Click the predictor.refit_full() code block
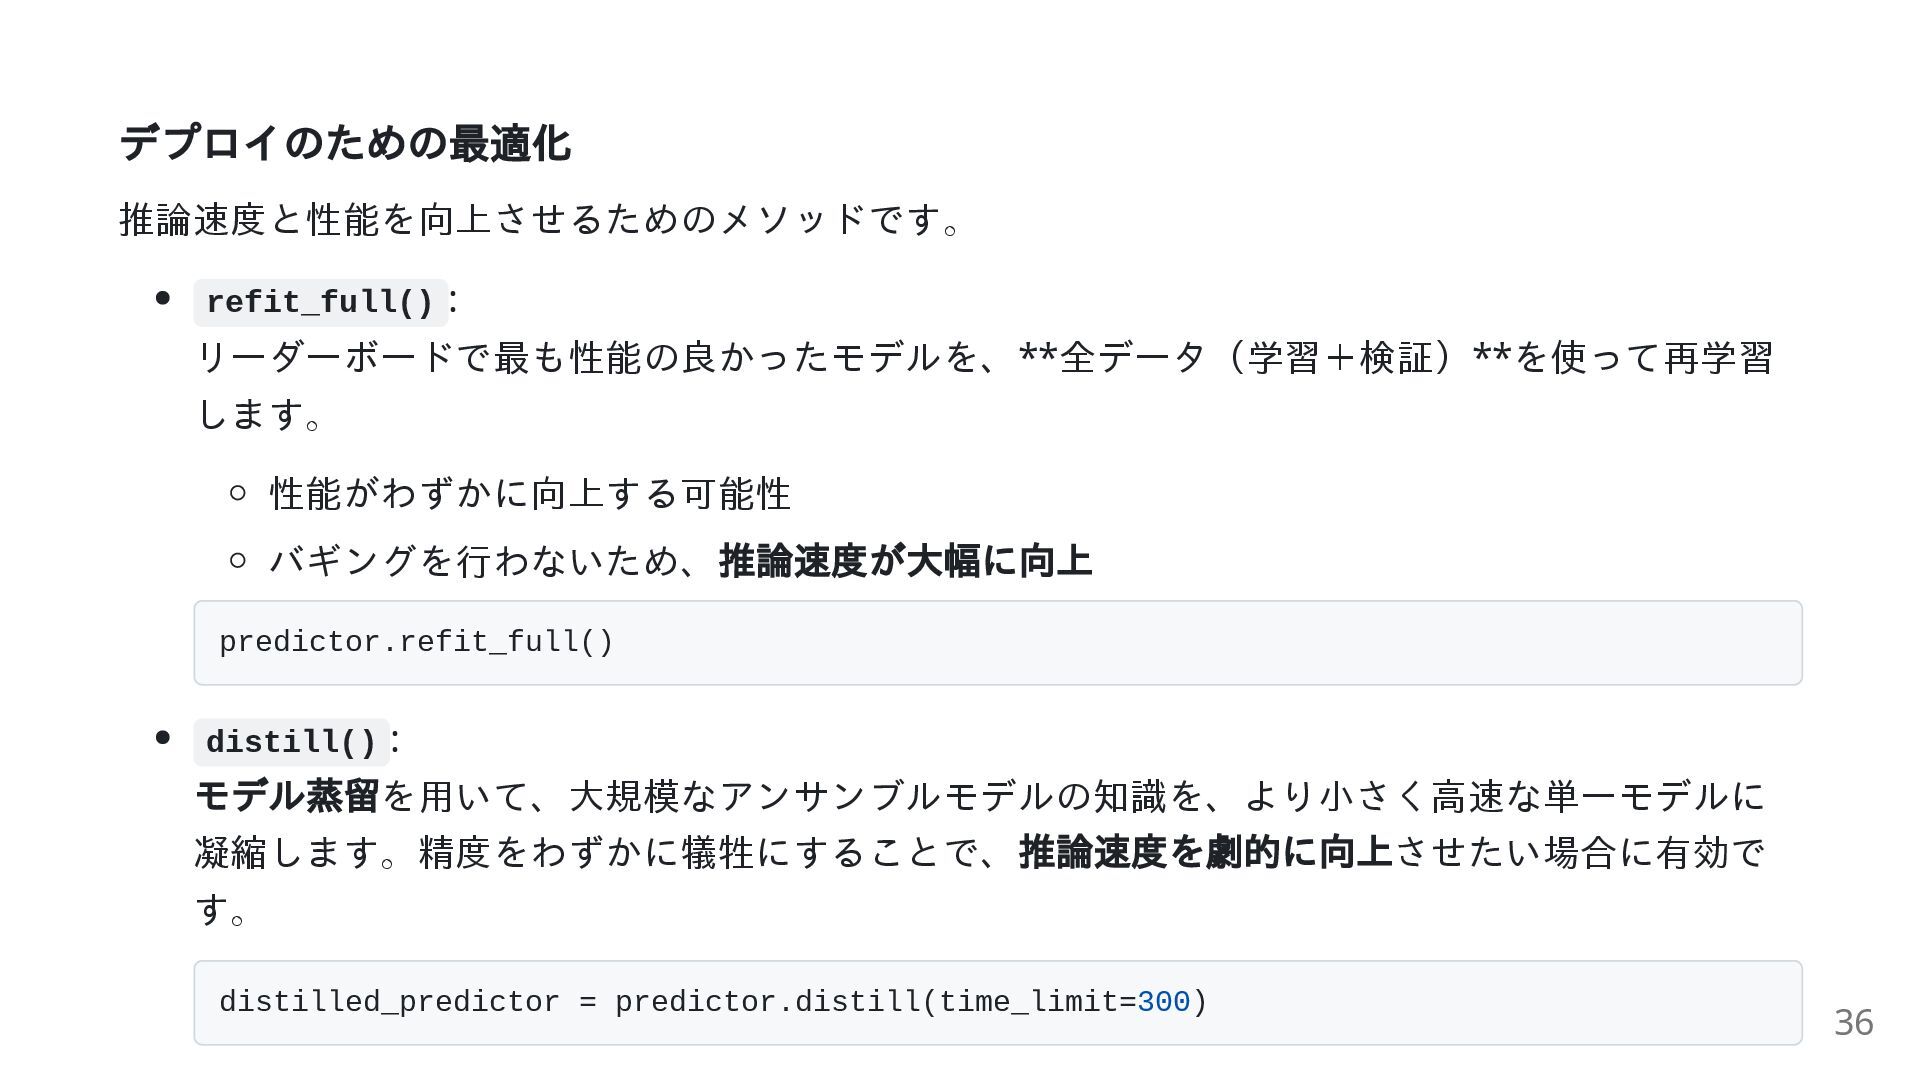The height and width of the screenshot is (1080, 1920). click(x=997, y=643)
